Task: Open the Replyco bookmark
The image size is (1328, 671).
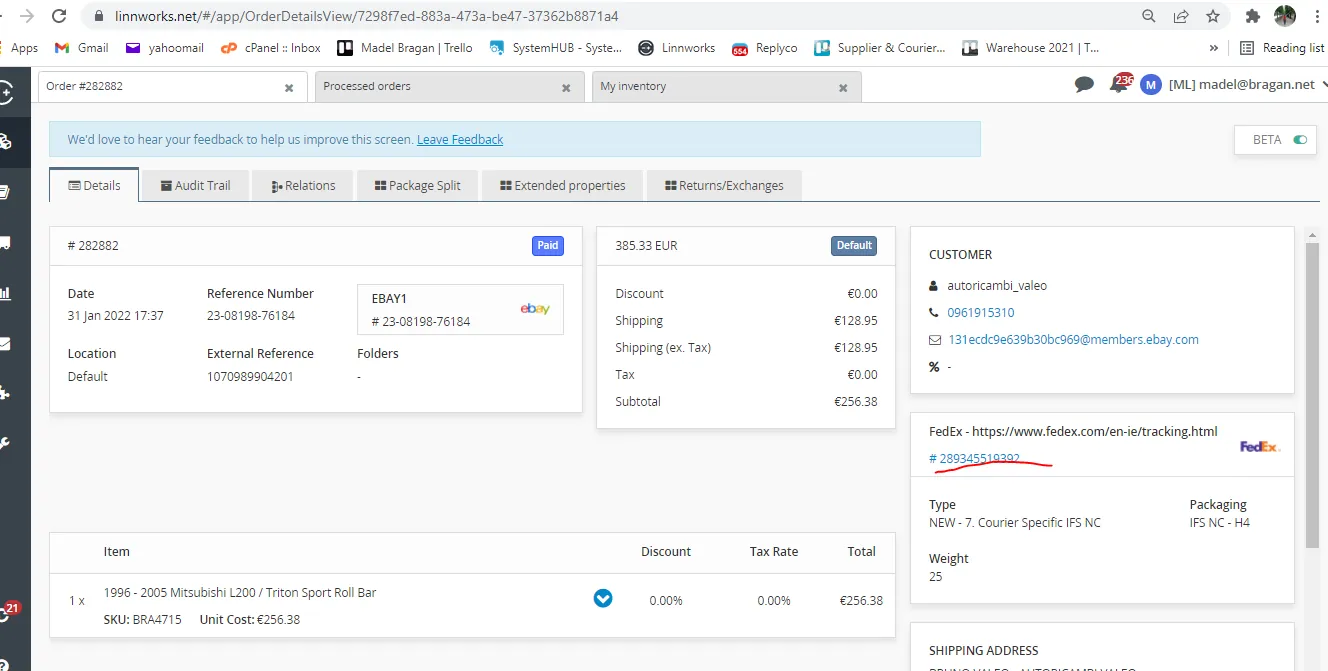Action: (x=765, y=47)
